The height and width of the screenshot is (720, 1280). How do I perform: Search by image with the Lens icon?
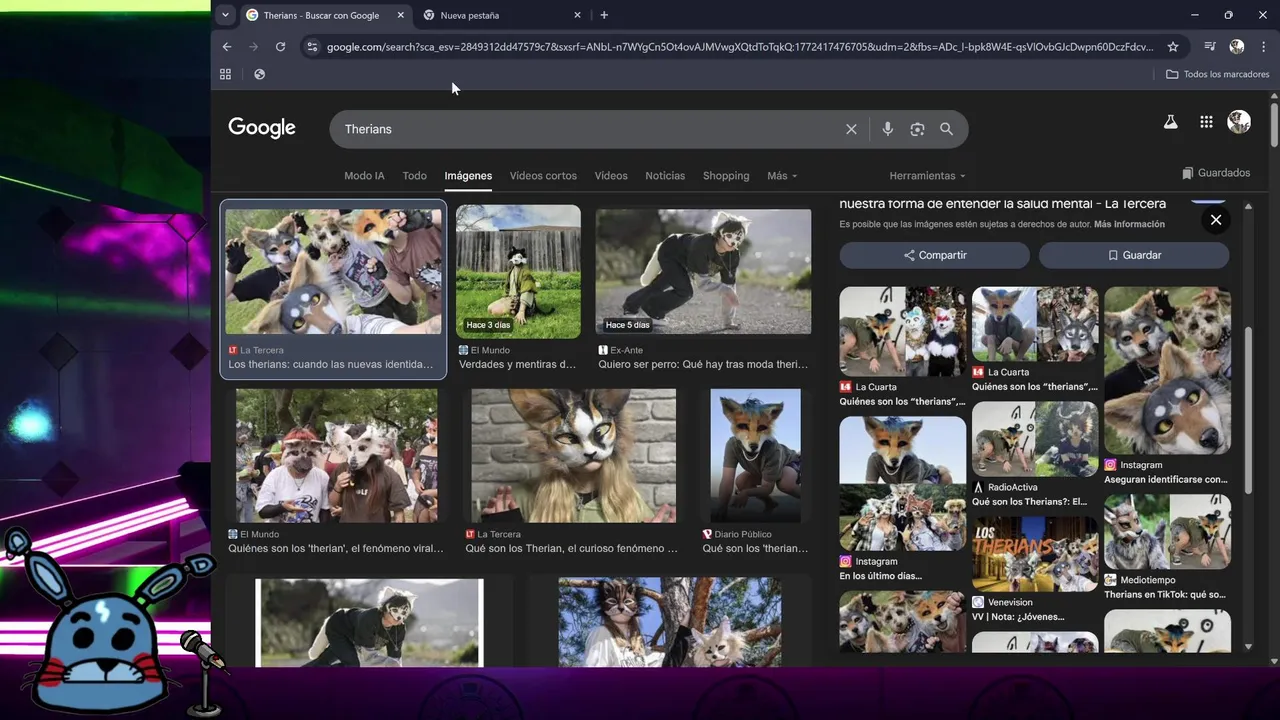pyautogui.click(x=917, y=129)
